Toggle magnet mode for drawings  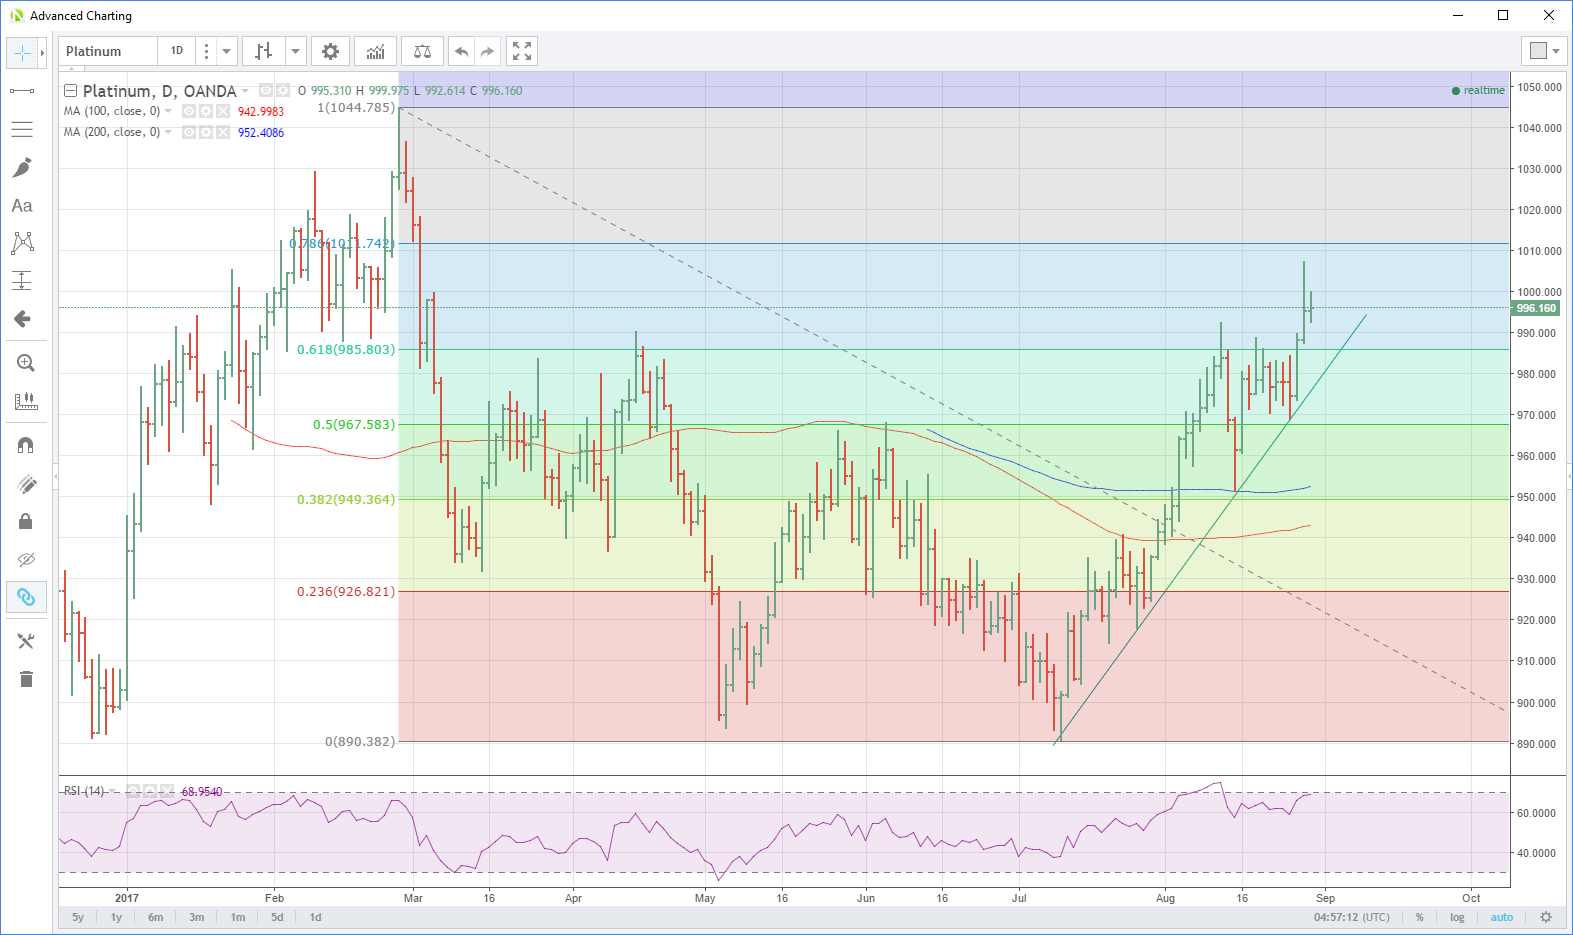26,445
